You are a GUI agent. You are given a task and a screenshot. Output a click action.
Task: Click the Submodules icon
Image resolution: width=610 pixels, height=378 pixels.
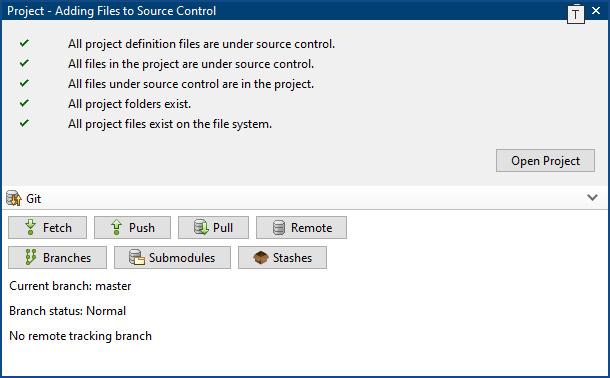[x=137, y=257]
